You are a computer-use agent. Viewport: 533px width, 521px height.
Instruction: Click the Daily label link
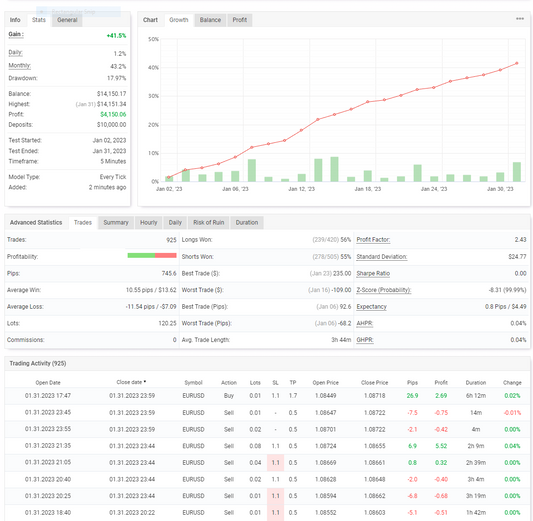pyautogui.click(x=15, y=53)
